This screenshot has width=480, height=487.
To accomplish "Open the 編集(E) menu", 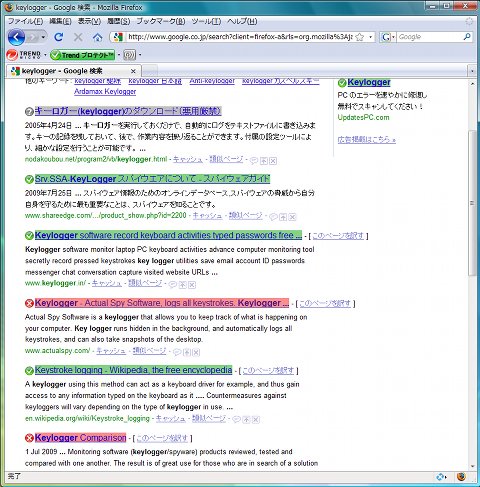I will pos(60,21).
